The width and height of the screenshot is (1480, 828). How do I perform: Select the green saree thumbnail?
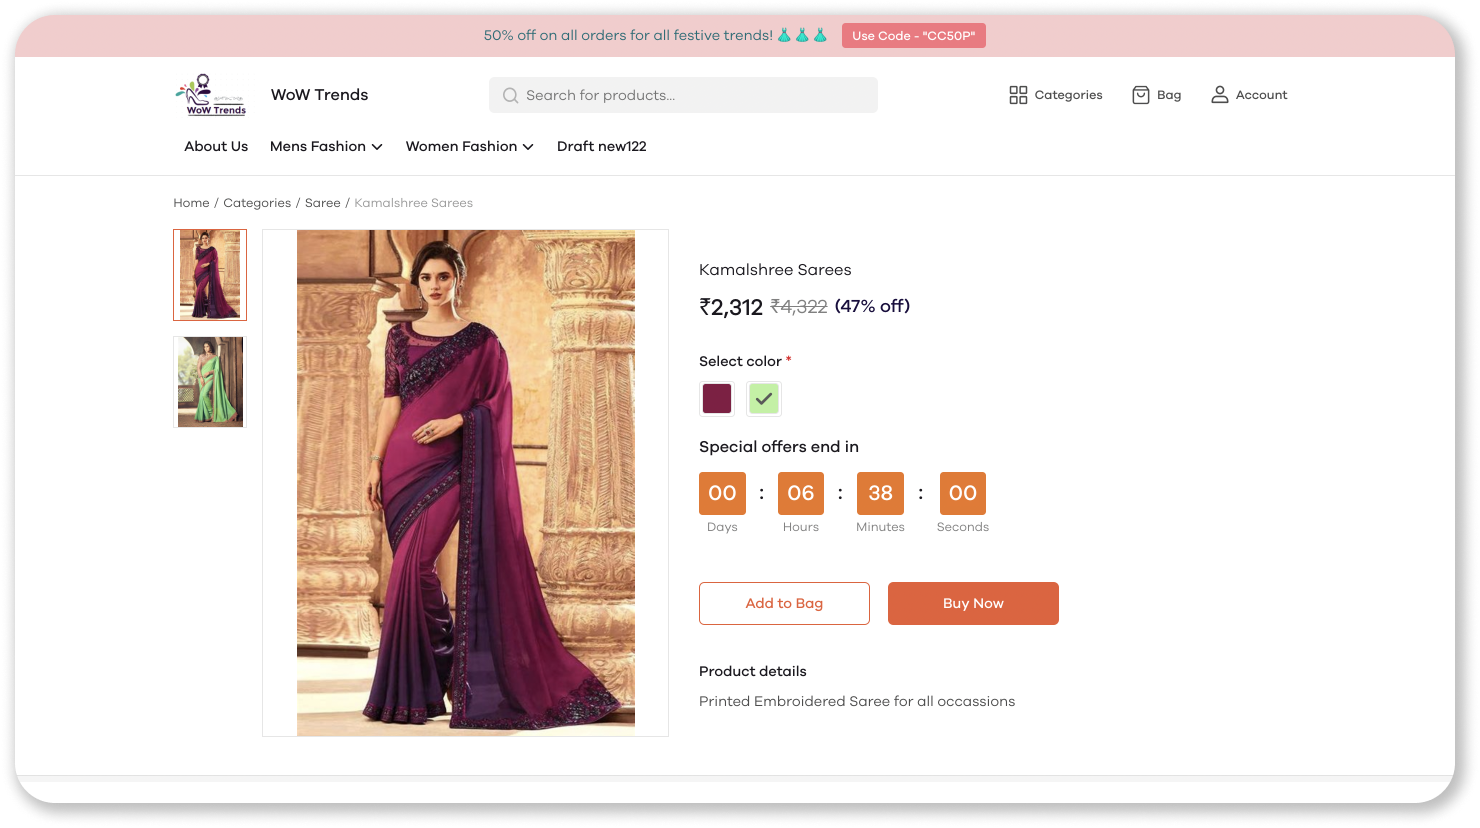coord(209,382)
